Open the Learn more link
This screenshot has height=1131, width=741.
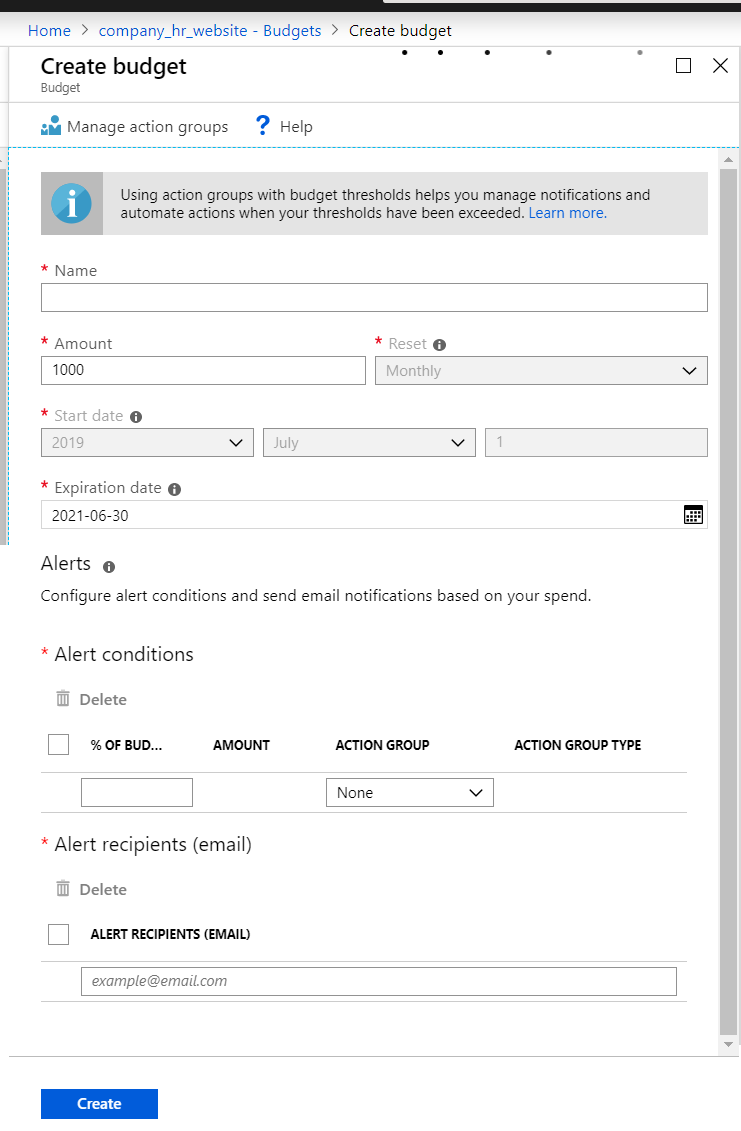click(567, 213)
